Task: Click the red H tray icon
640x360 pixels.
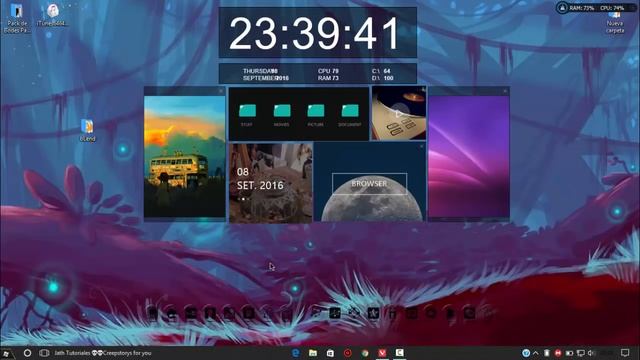Action: [x=558, y=353]
